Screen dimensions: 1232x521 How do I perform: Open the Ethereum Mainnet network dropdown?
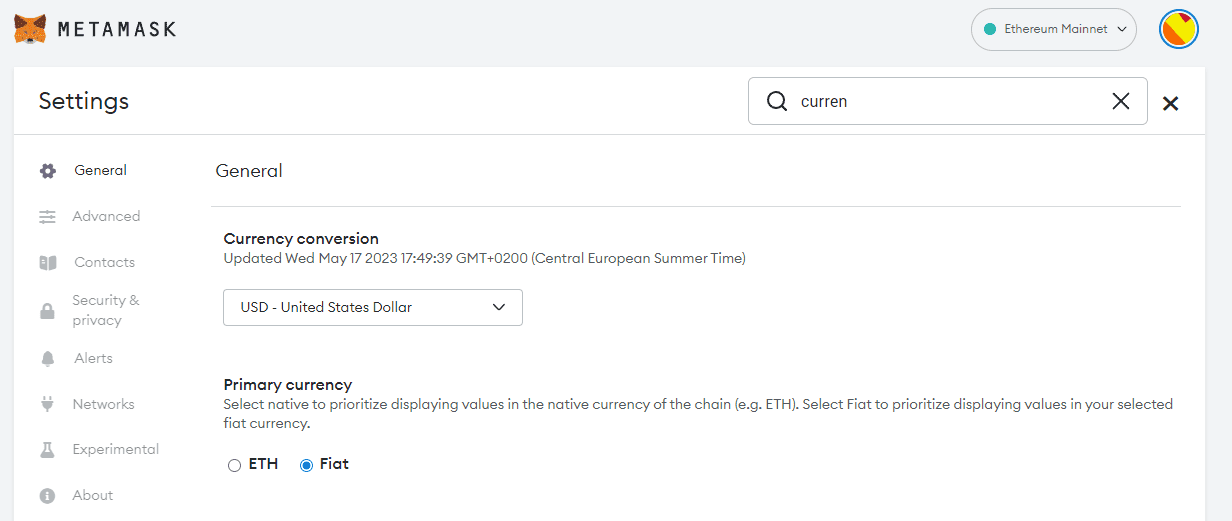coord(1053,30)
